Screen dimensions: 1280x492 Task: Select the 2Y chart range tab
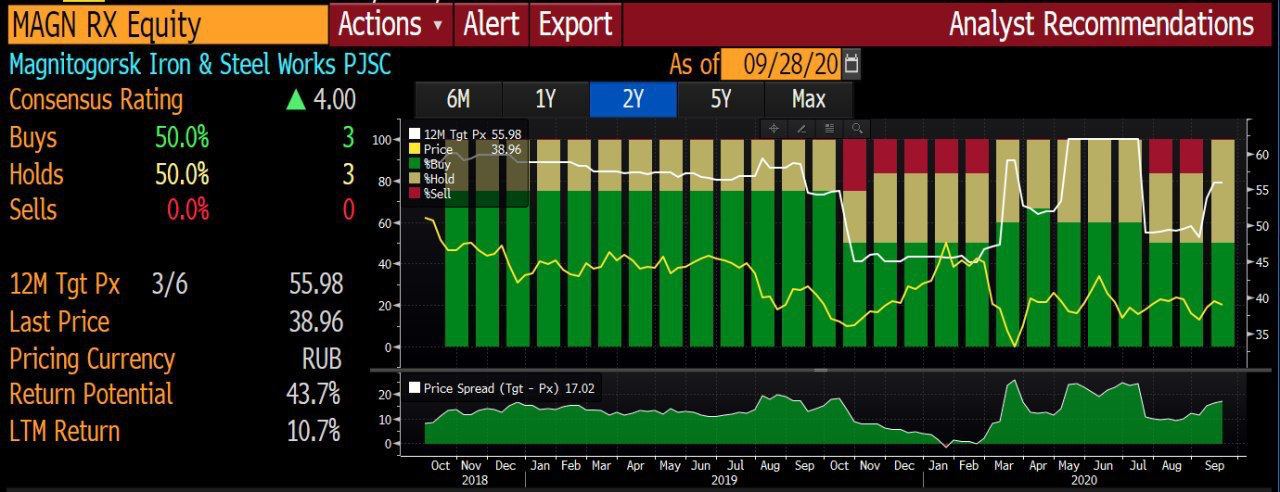click(633, 99)
